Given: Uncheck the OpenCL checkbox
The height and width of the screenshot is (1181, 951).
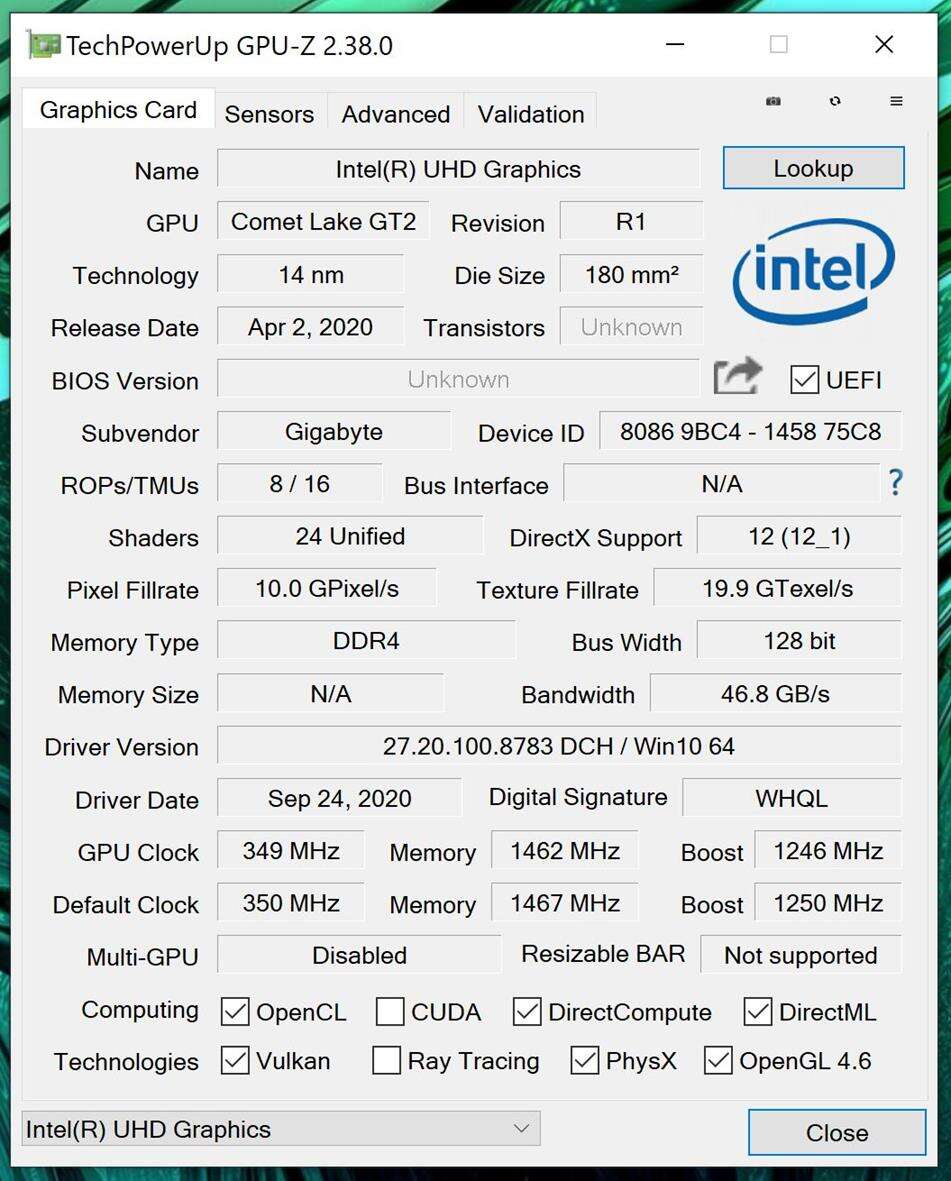Looking at the screenshot, I should (x=235, y=1012).
